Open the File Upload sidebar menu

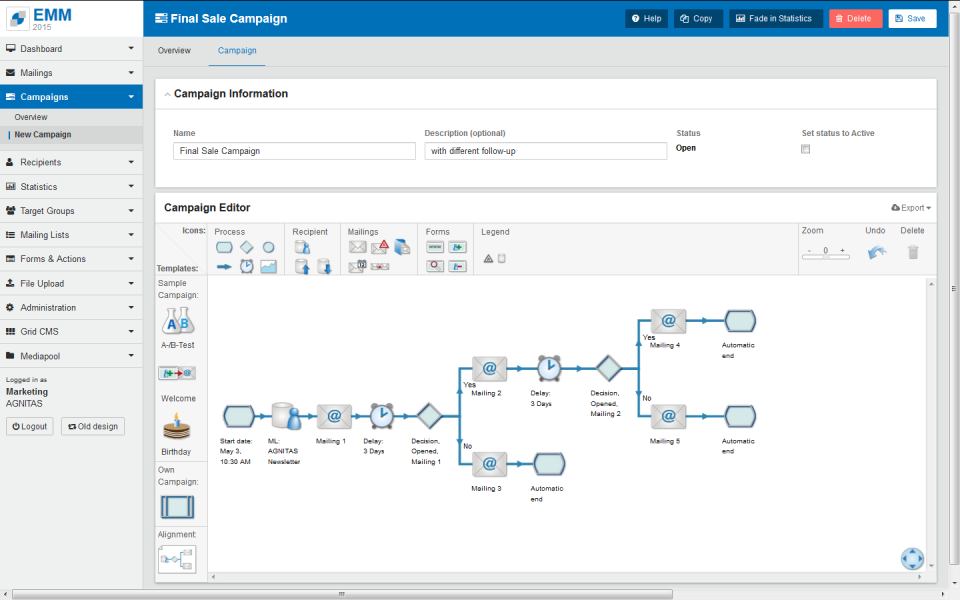[x=71, y=283]
